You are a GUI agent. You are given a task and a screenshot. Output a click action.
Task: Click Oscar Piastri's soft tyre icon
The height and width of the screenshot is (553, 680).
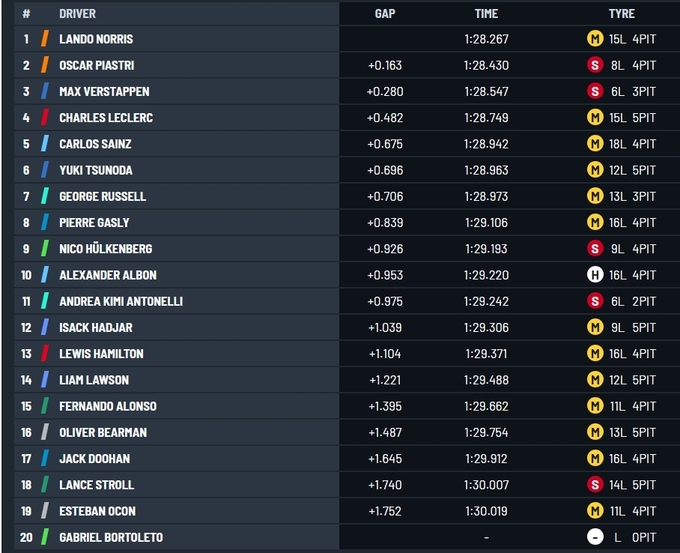tap(594, 65)
